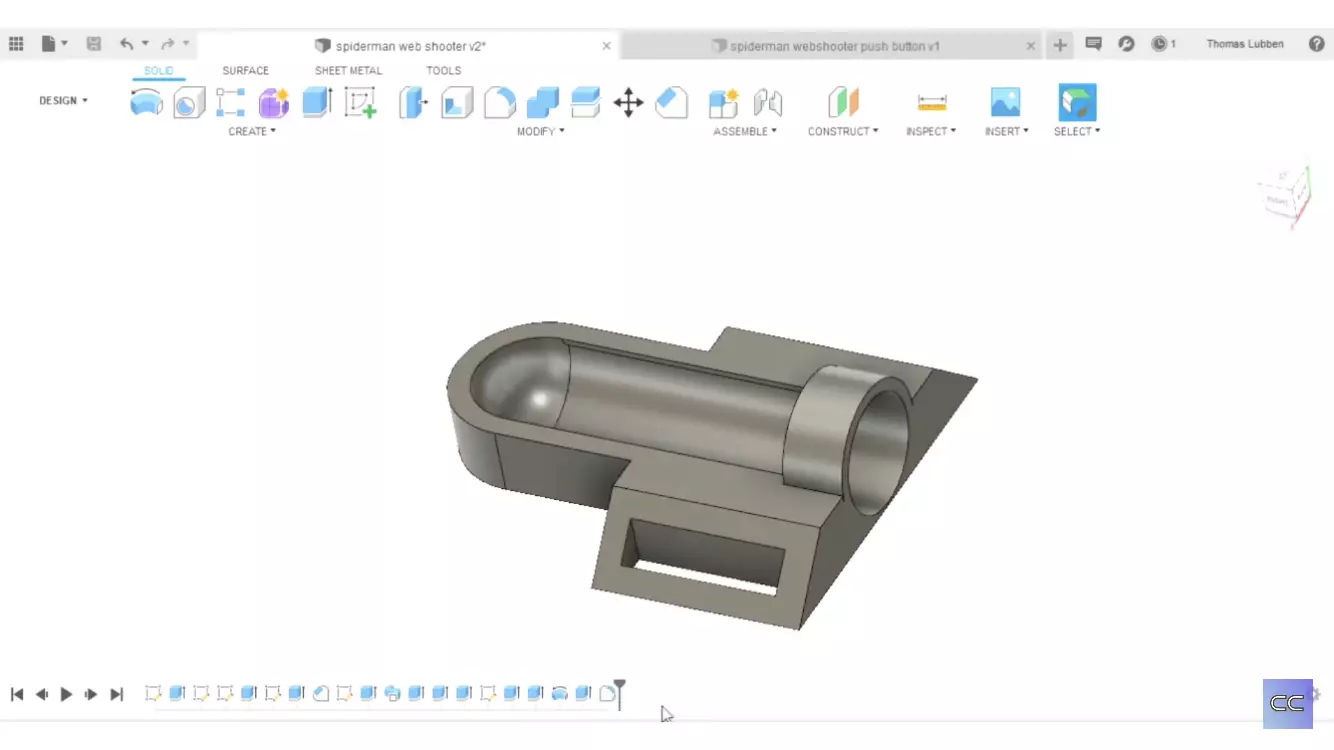
Task: Step back one timeline feature
Action: [42, 694]
